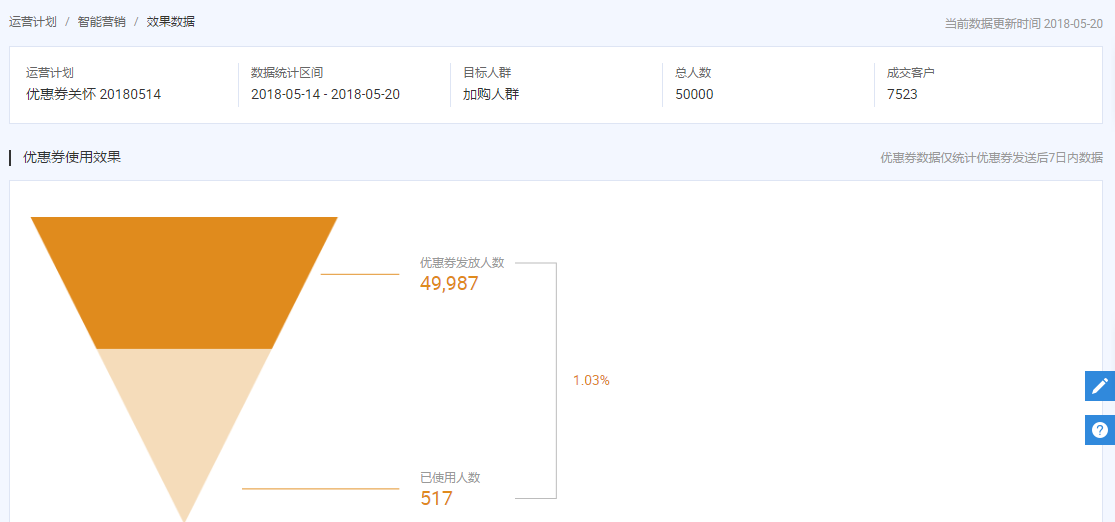Screen dimensions: 1115x522
Task: Click the blue pencil edit icon
Action: click(1099, 386)
